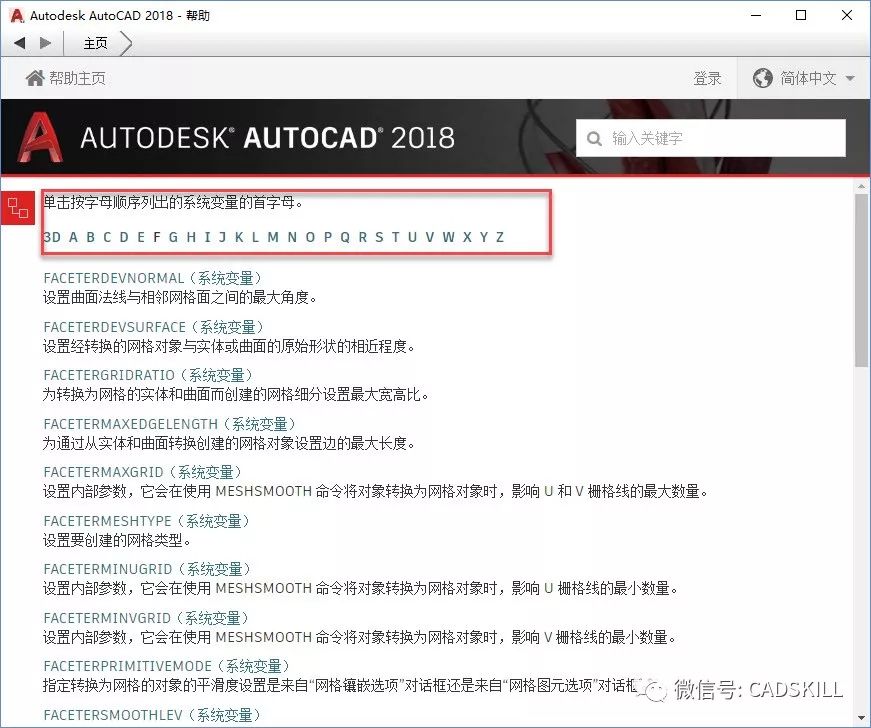Select letter X in the index
The height and width of the screenshot is (728, 871).
[467, 237]
